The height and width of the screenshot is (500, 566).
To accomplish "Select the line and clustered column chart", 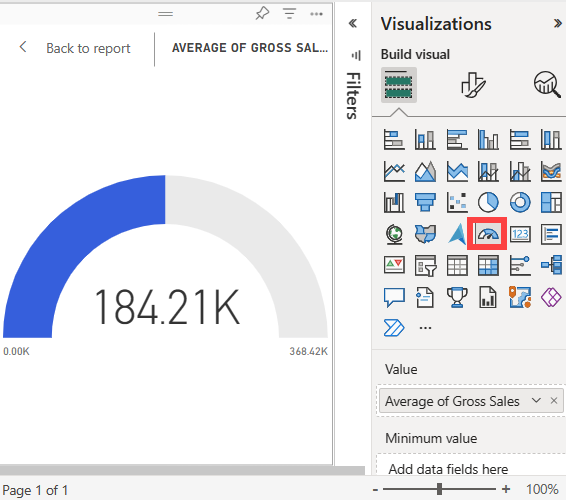I will point(520,171).
